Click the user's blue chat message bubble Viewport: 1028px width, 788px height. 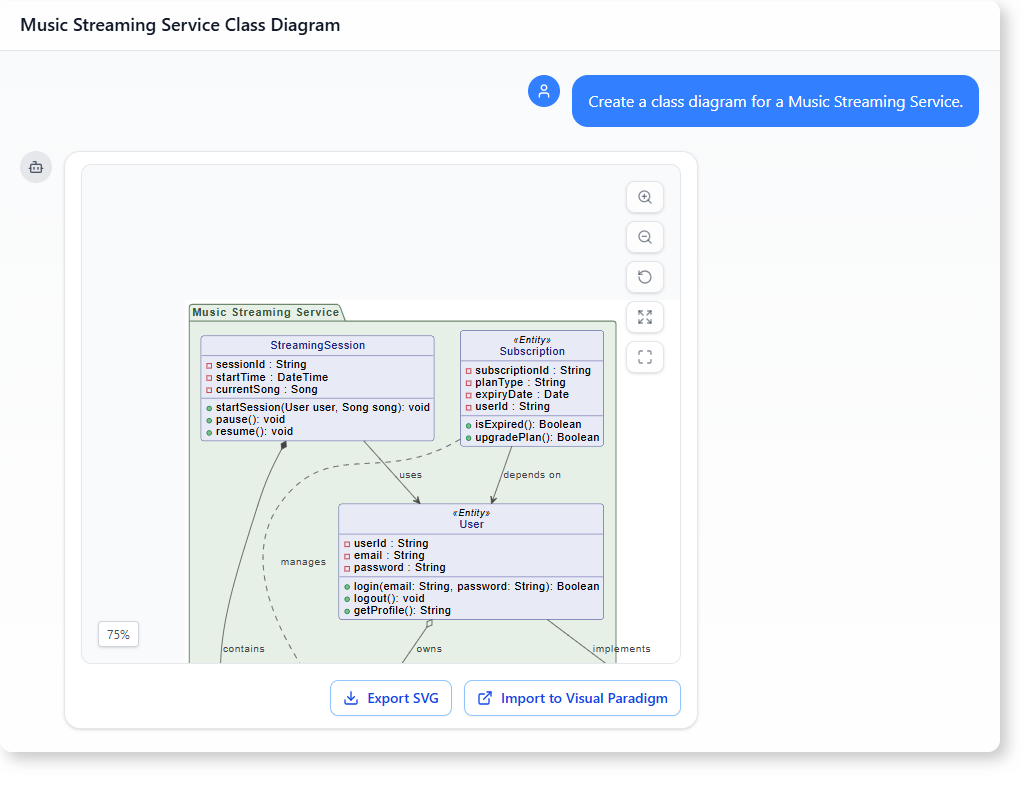point(775,101)
